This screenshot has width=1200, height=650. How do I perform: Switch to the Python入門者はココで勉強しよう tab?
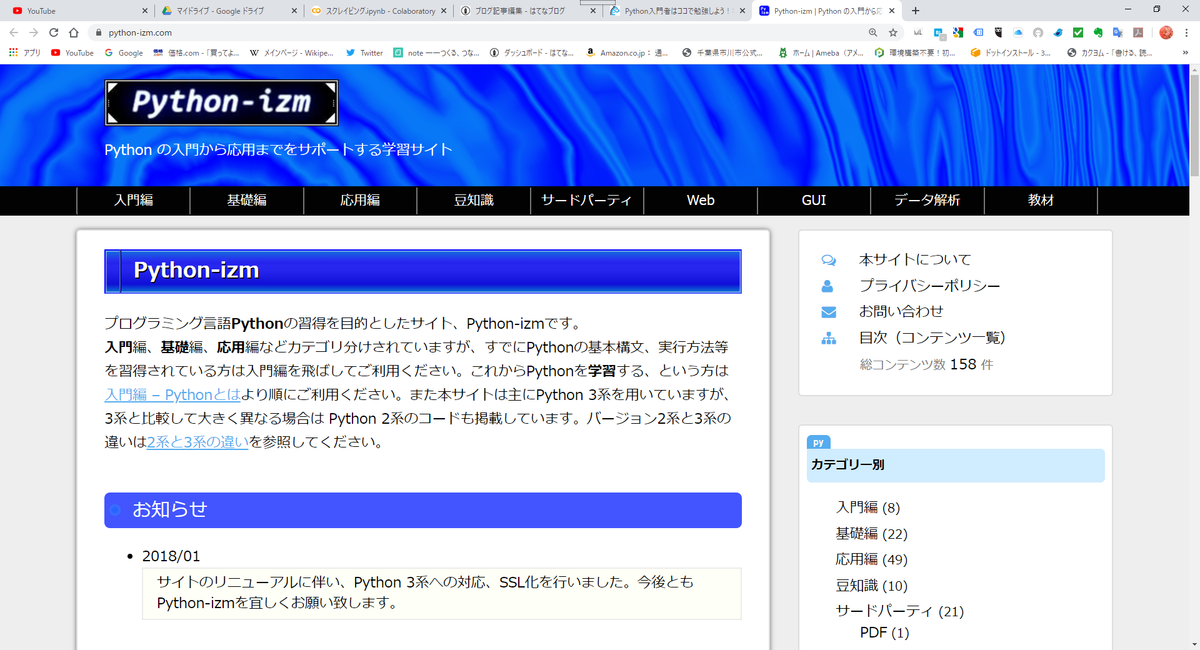[676, 10]
